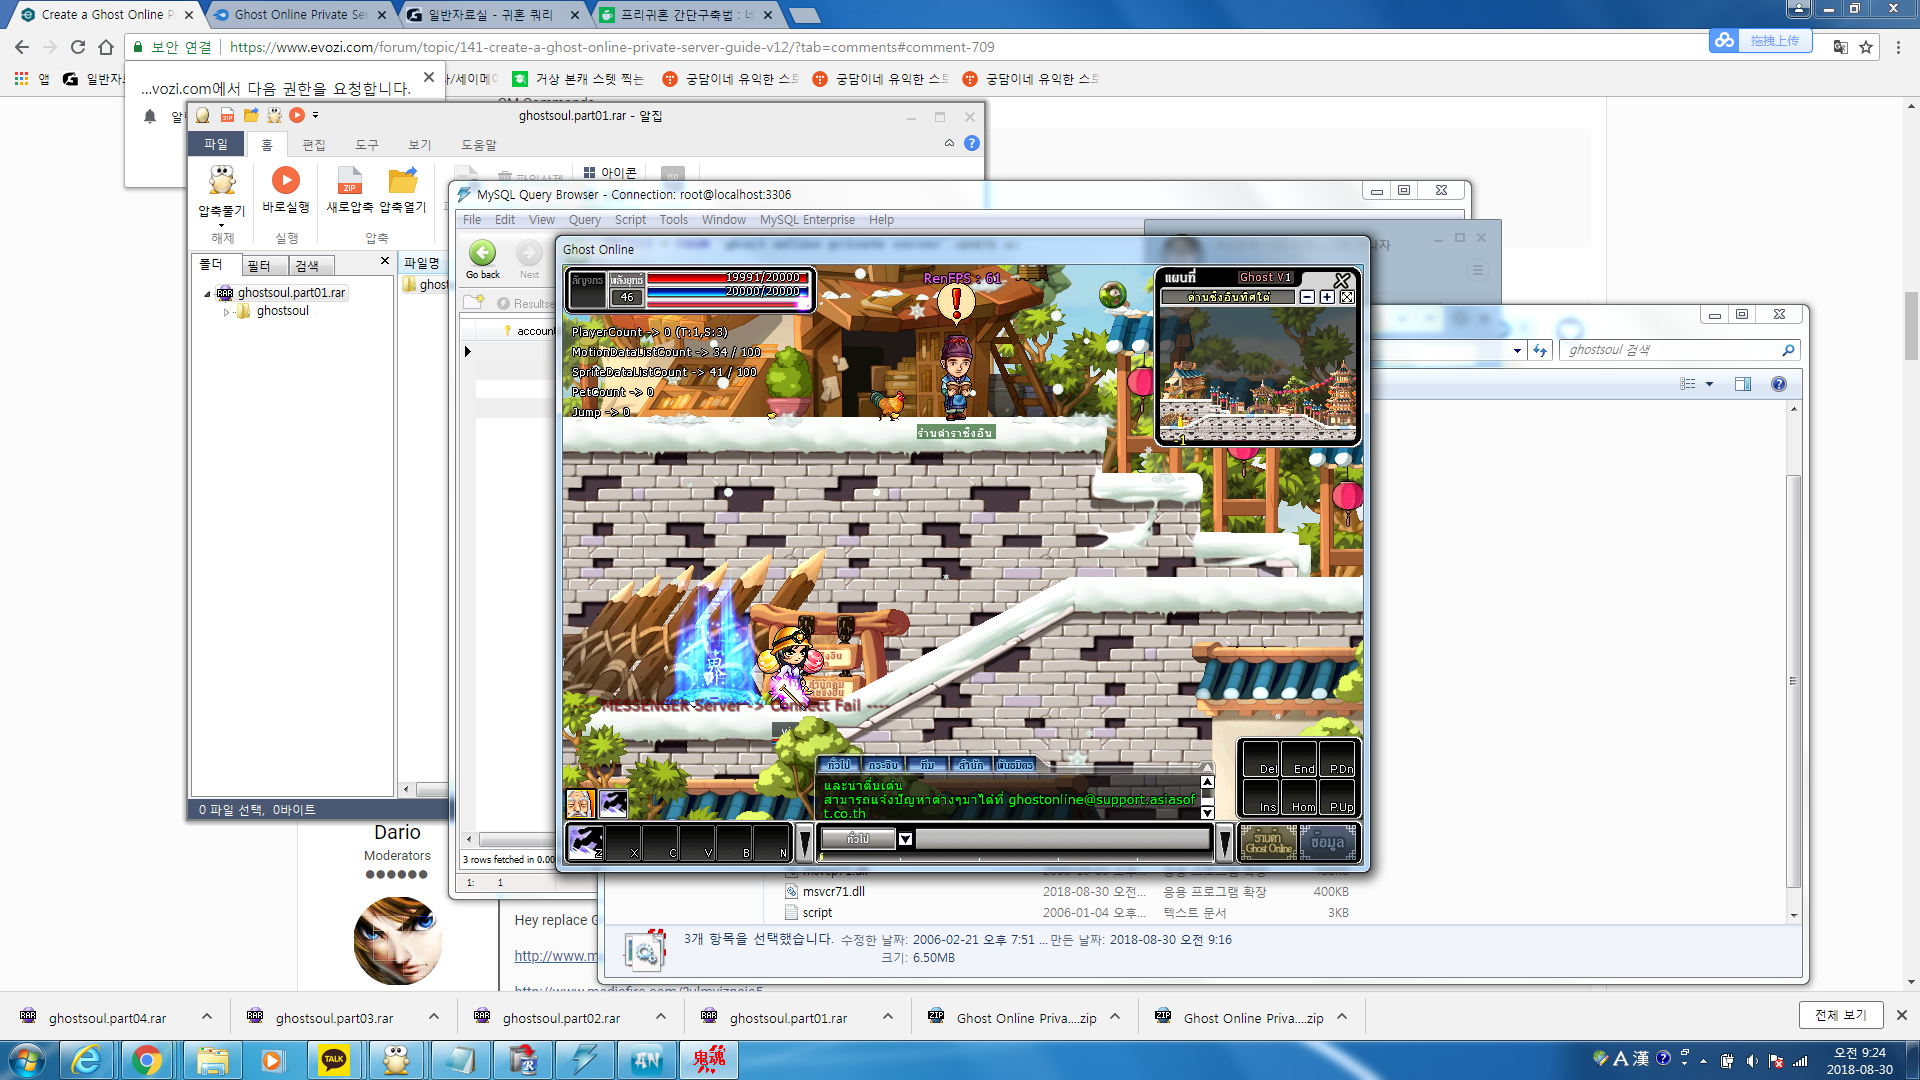Click the 바로실행 run icon
The image size is (1920, 1080).
tap(286, 180)
